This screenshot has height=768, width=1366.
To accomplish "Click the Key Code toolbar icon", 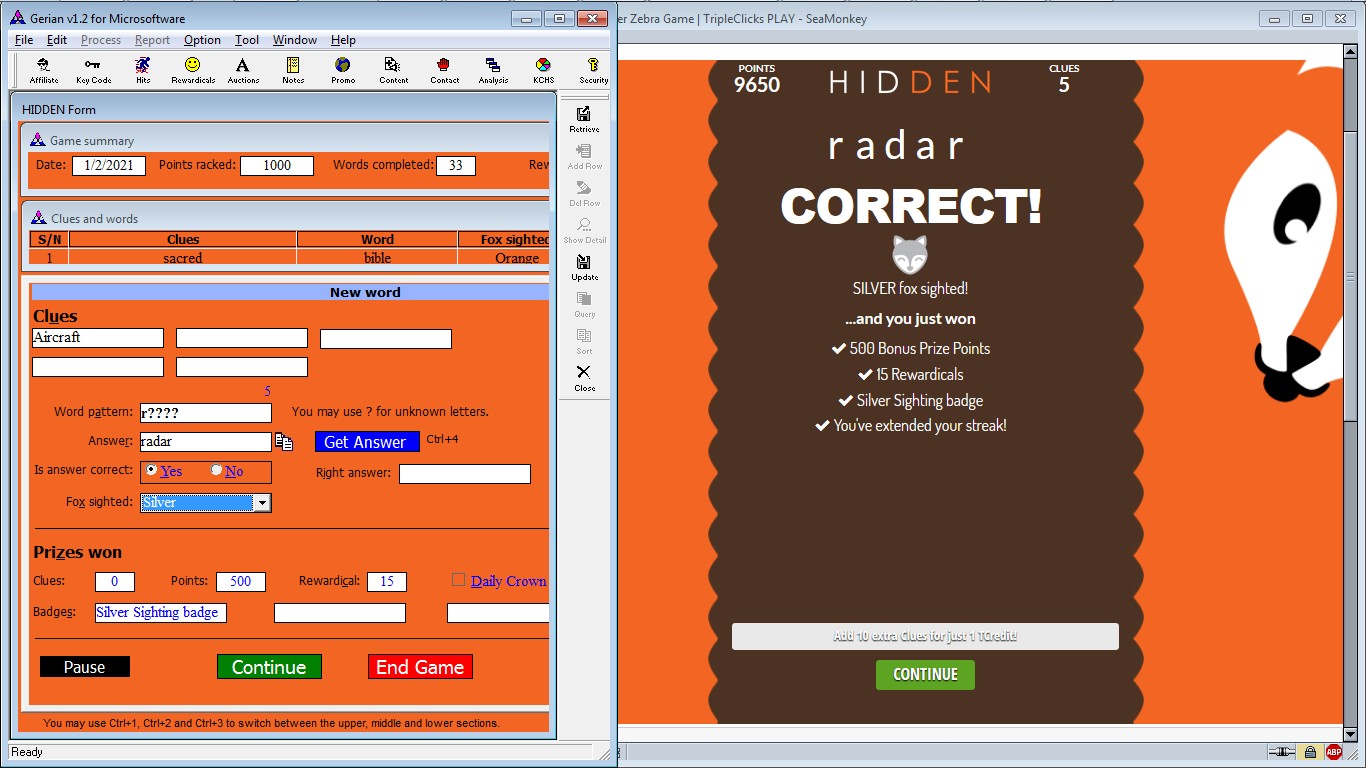I will click(93, 69).
